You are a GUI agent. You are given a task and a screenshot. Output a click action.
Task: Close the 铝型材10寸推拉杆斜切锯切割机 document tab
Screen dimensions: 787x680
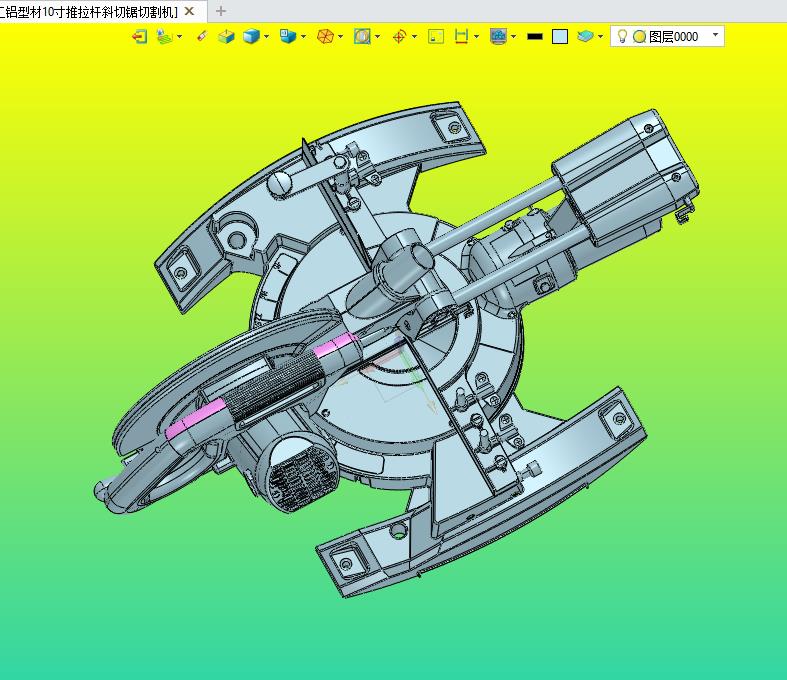[x=190, y=11]
